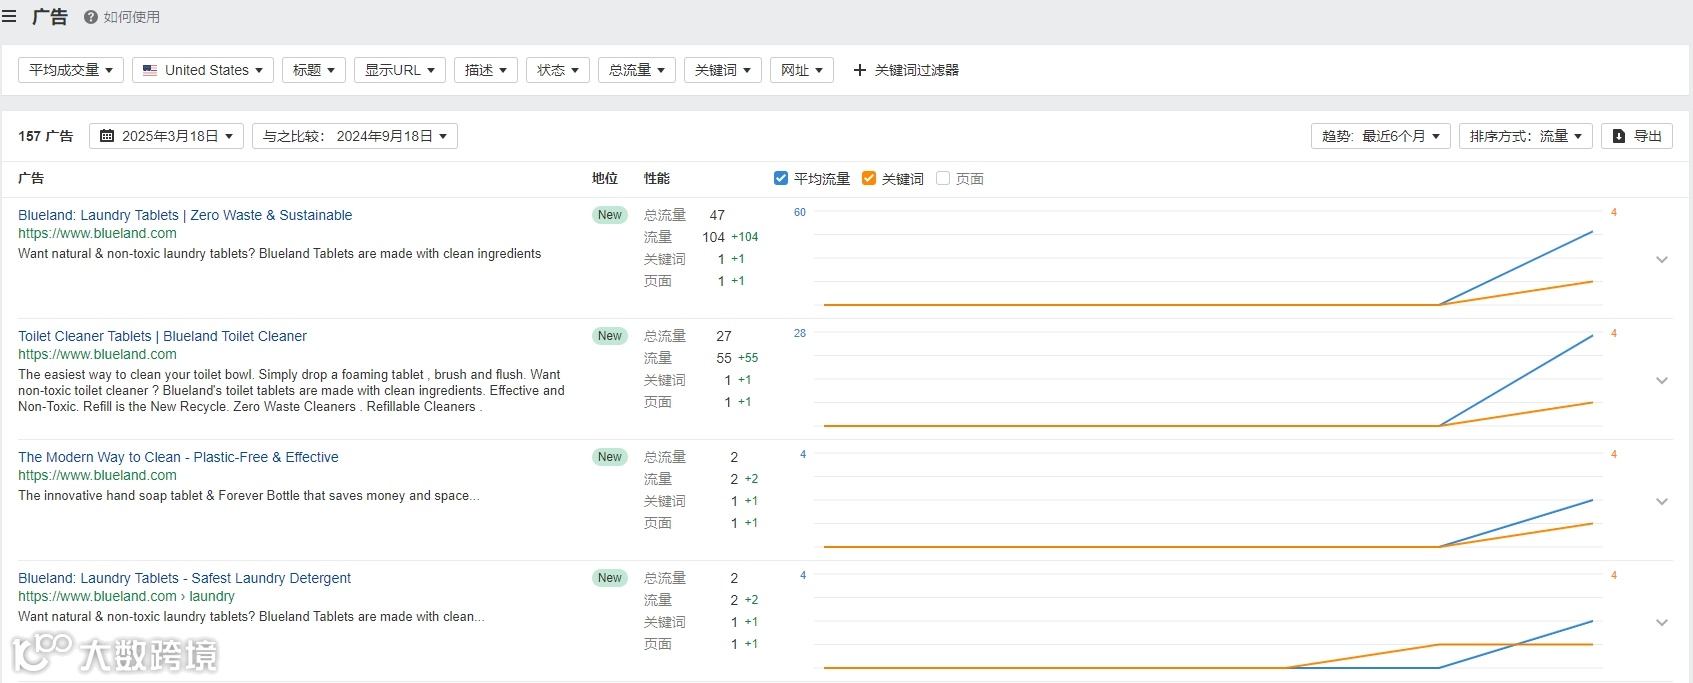Open blueland.com URL under Modern Way ad
This screenshot has width=1693, height=683.
tap(97, 475)
